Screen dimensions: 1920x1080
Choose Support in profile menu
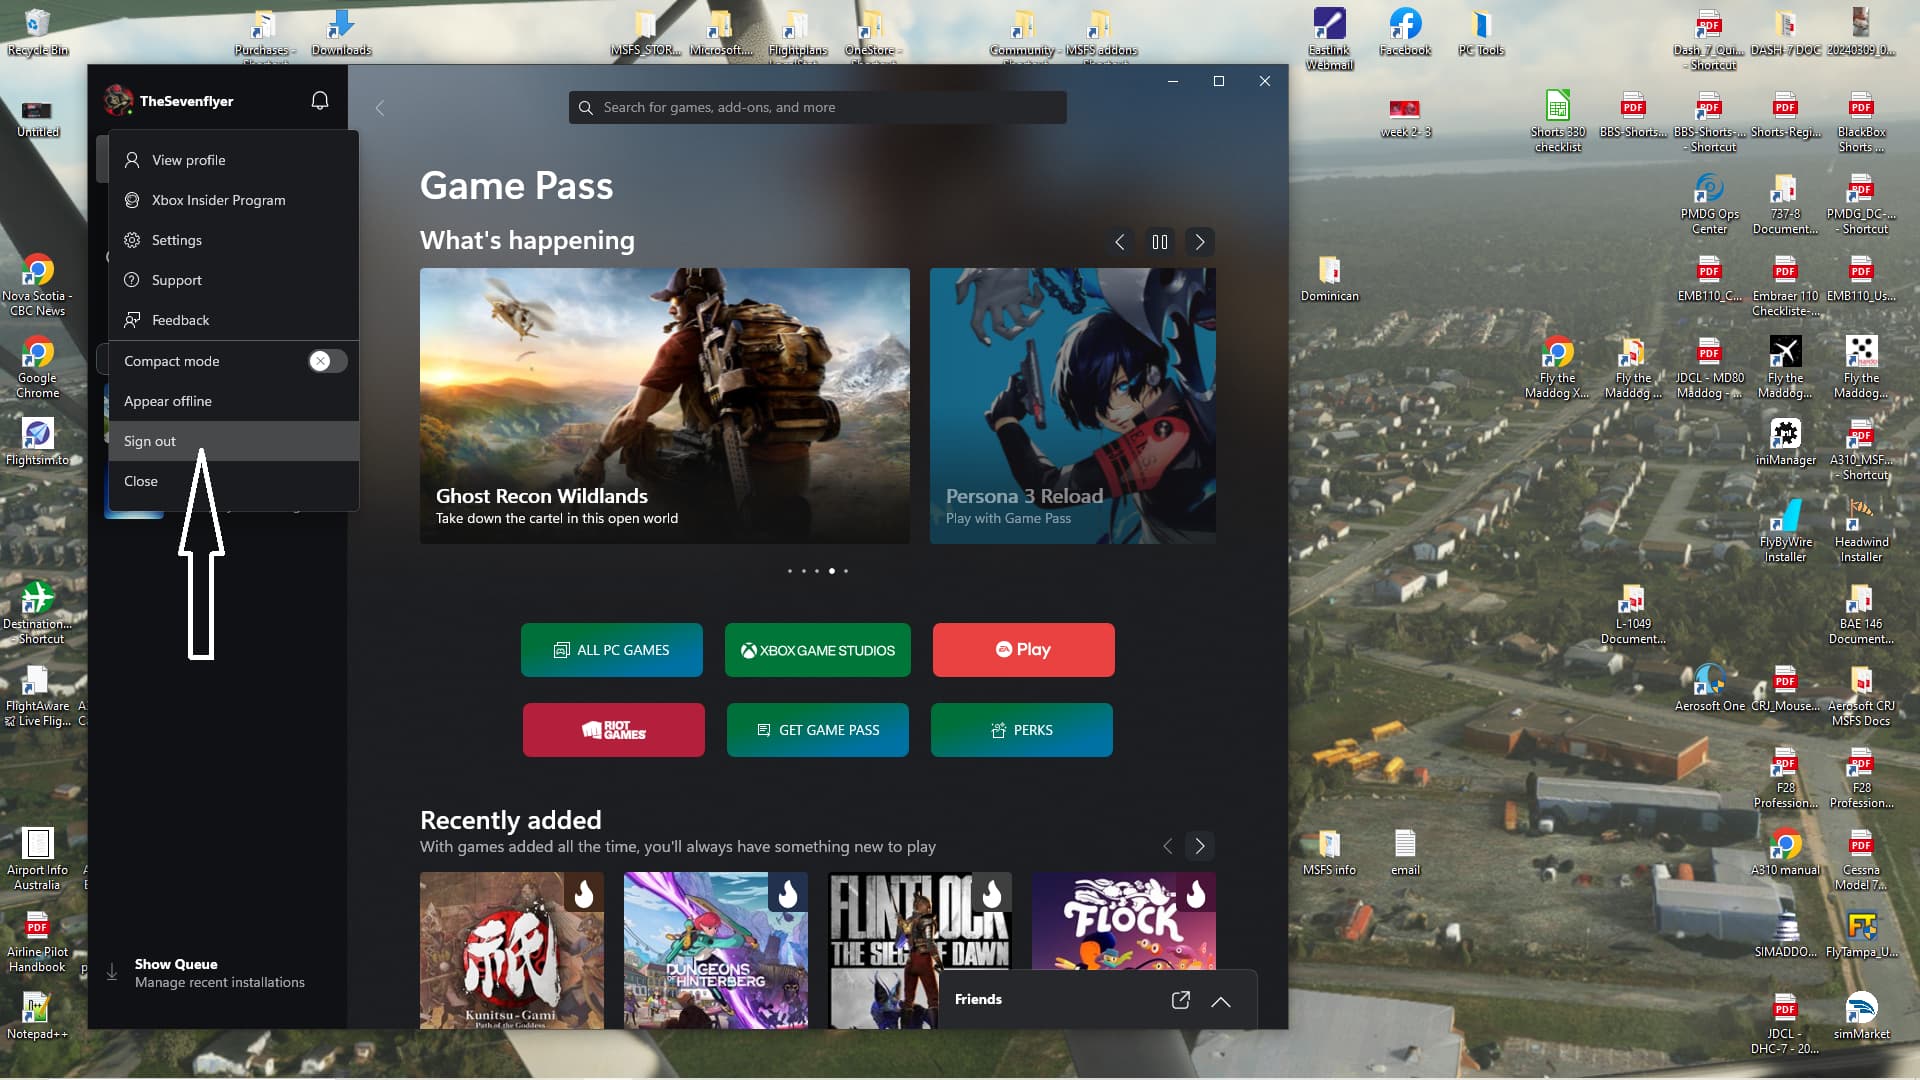(x=233, y=280)
